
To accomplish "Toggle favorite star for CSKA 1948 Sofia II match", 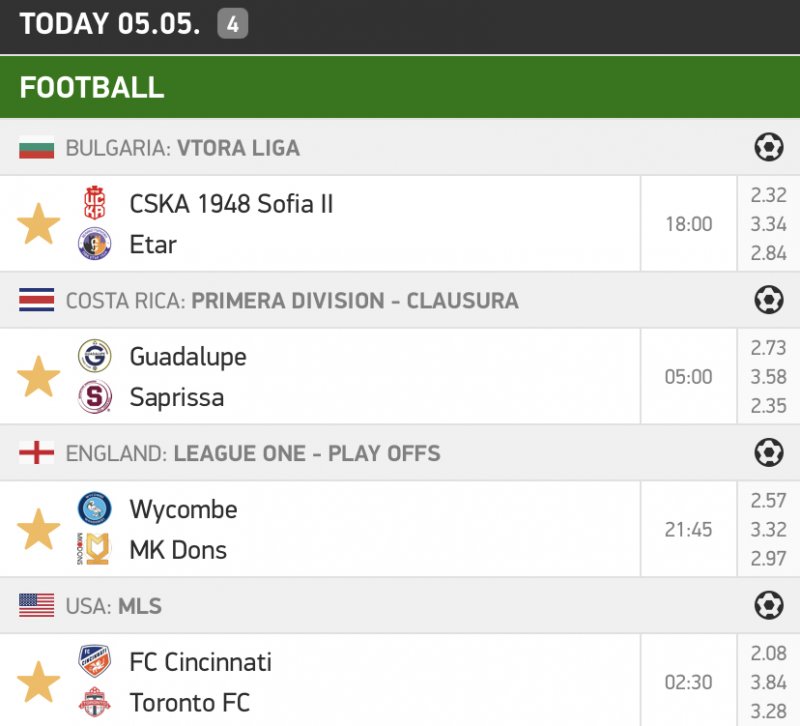I will [39, 224].
